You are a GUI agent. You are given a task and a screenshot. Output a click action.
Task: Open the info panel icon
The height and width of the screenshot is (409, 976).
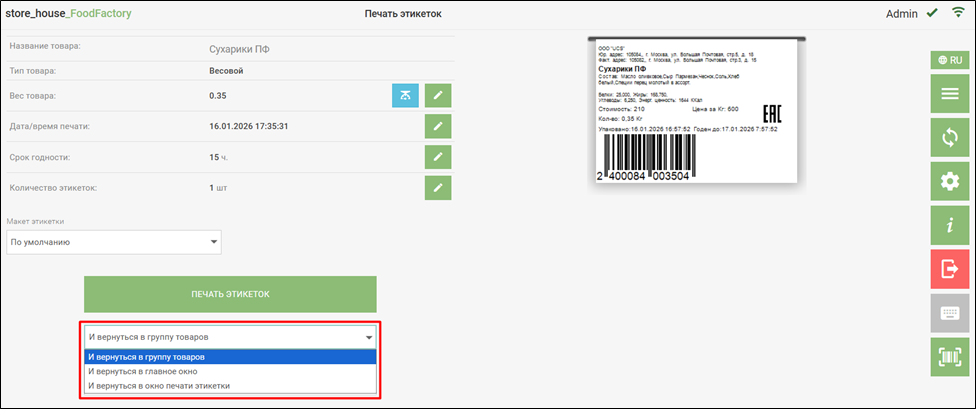(950, 226)
